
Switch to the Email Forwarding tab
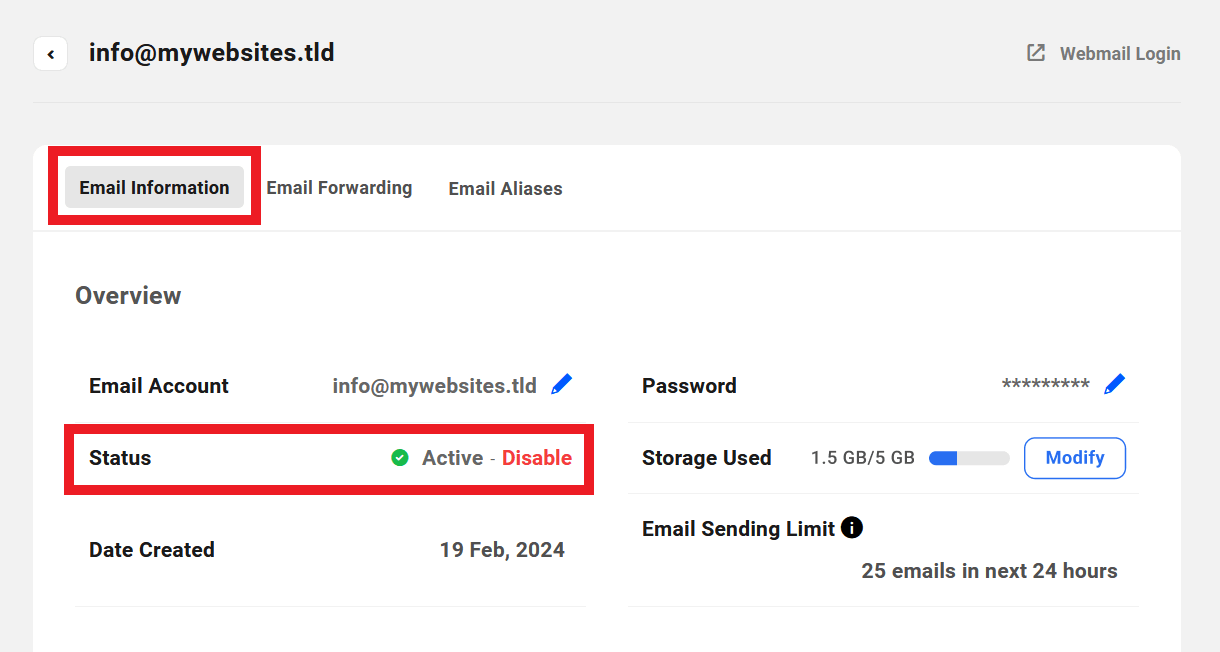pyautogui.click(x=339, y=187)
